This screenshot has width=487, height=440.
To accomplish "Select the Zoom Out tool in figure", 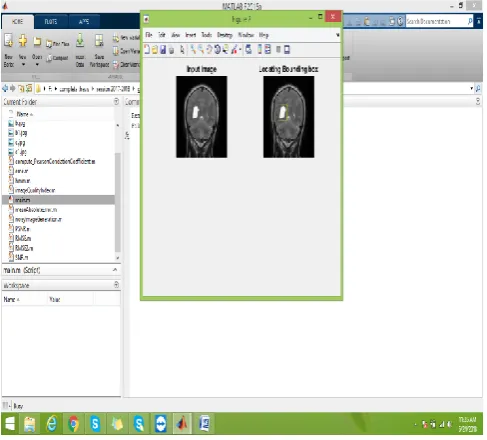I will [x=201, y=50].
